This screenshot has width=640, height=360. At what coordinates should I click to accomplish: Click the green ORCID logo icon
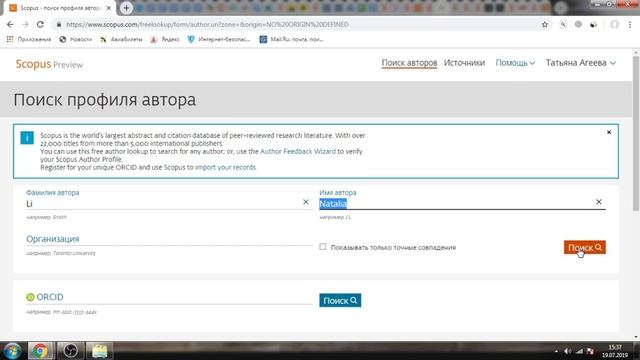pos(30,297)
